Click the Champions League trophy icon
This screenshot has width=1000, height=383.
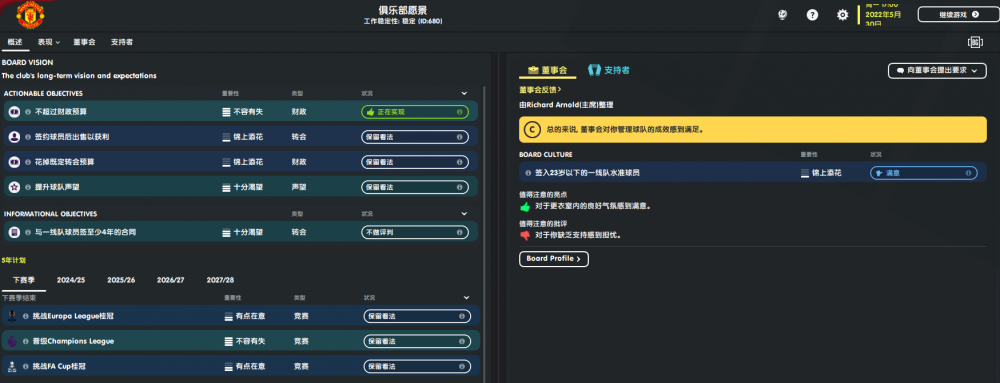[12, 341]
